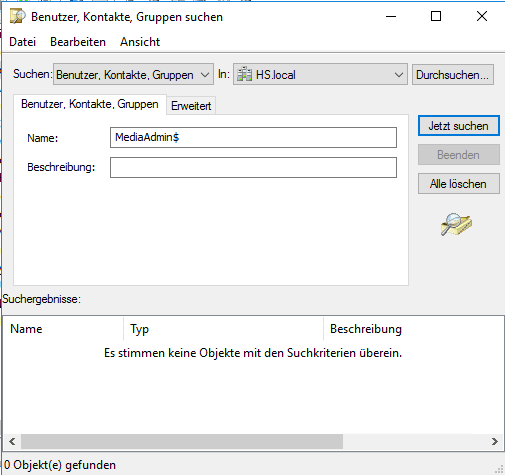Open the Ansicht menu
Viewport: 505px width, 475px height.
pos(140,42)
